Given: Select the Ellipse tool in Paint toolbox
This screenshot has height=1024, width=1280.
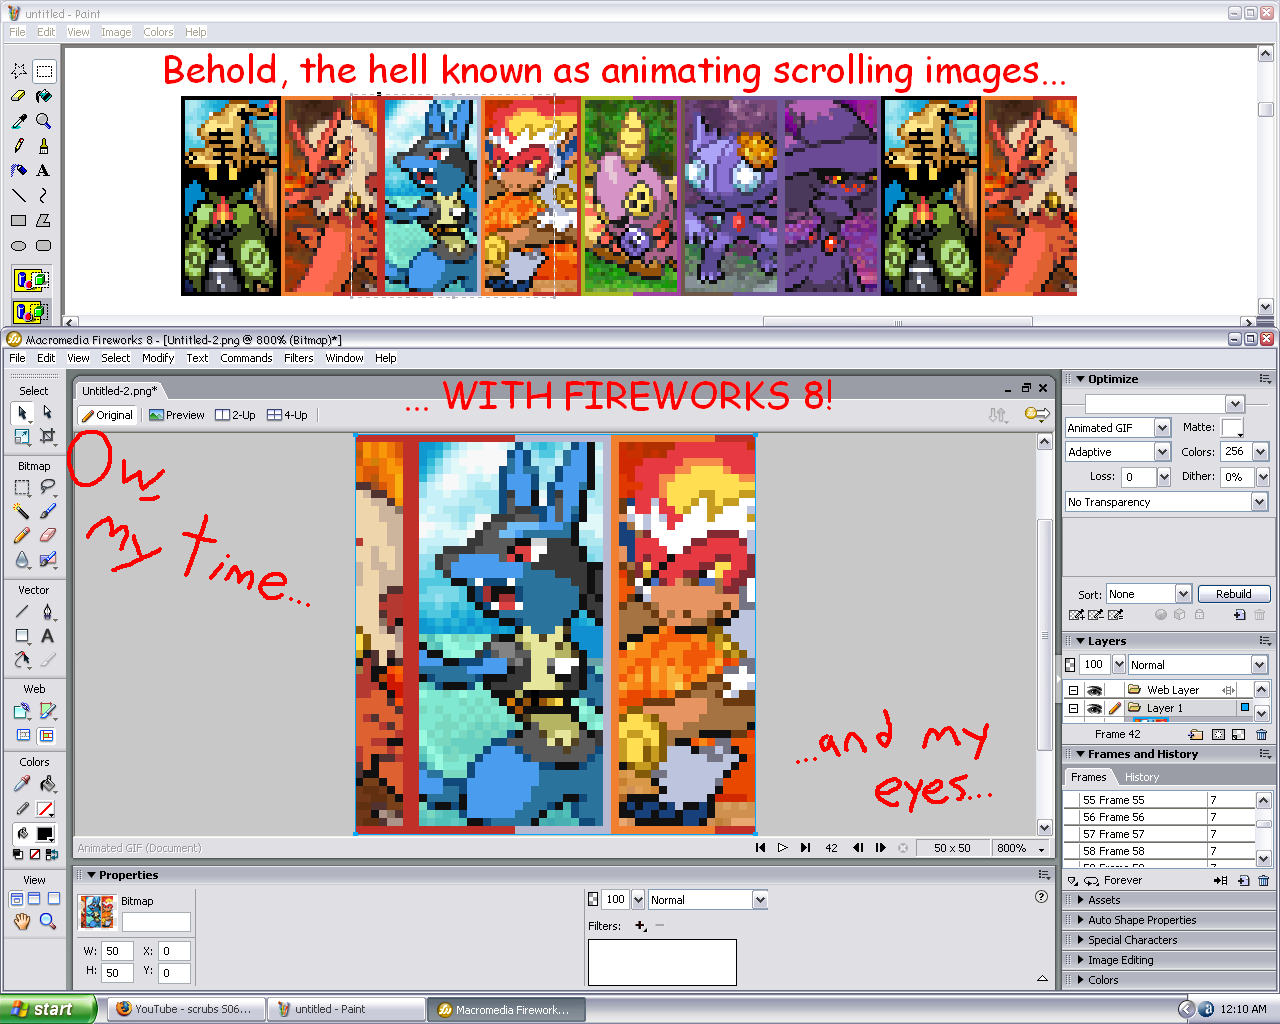Looking at the screenshot, I should coord(18,246).
